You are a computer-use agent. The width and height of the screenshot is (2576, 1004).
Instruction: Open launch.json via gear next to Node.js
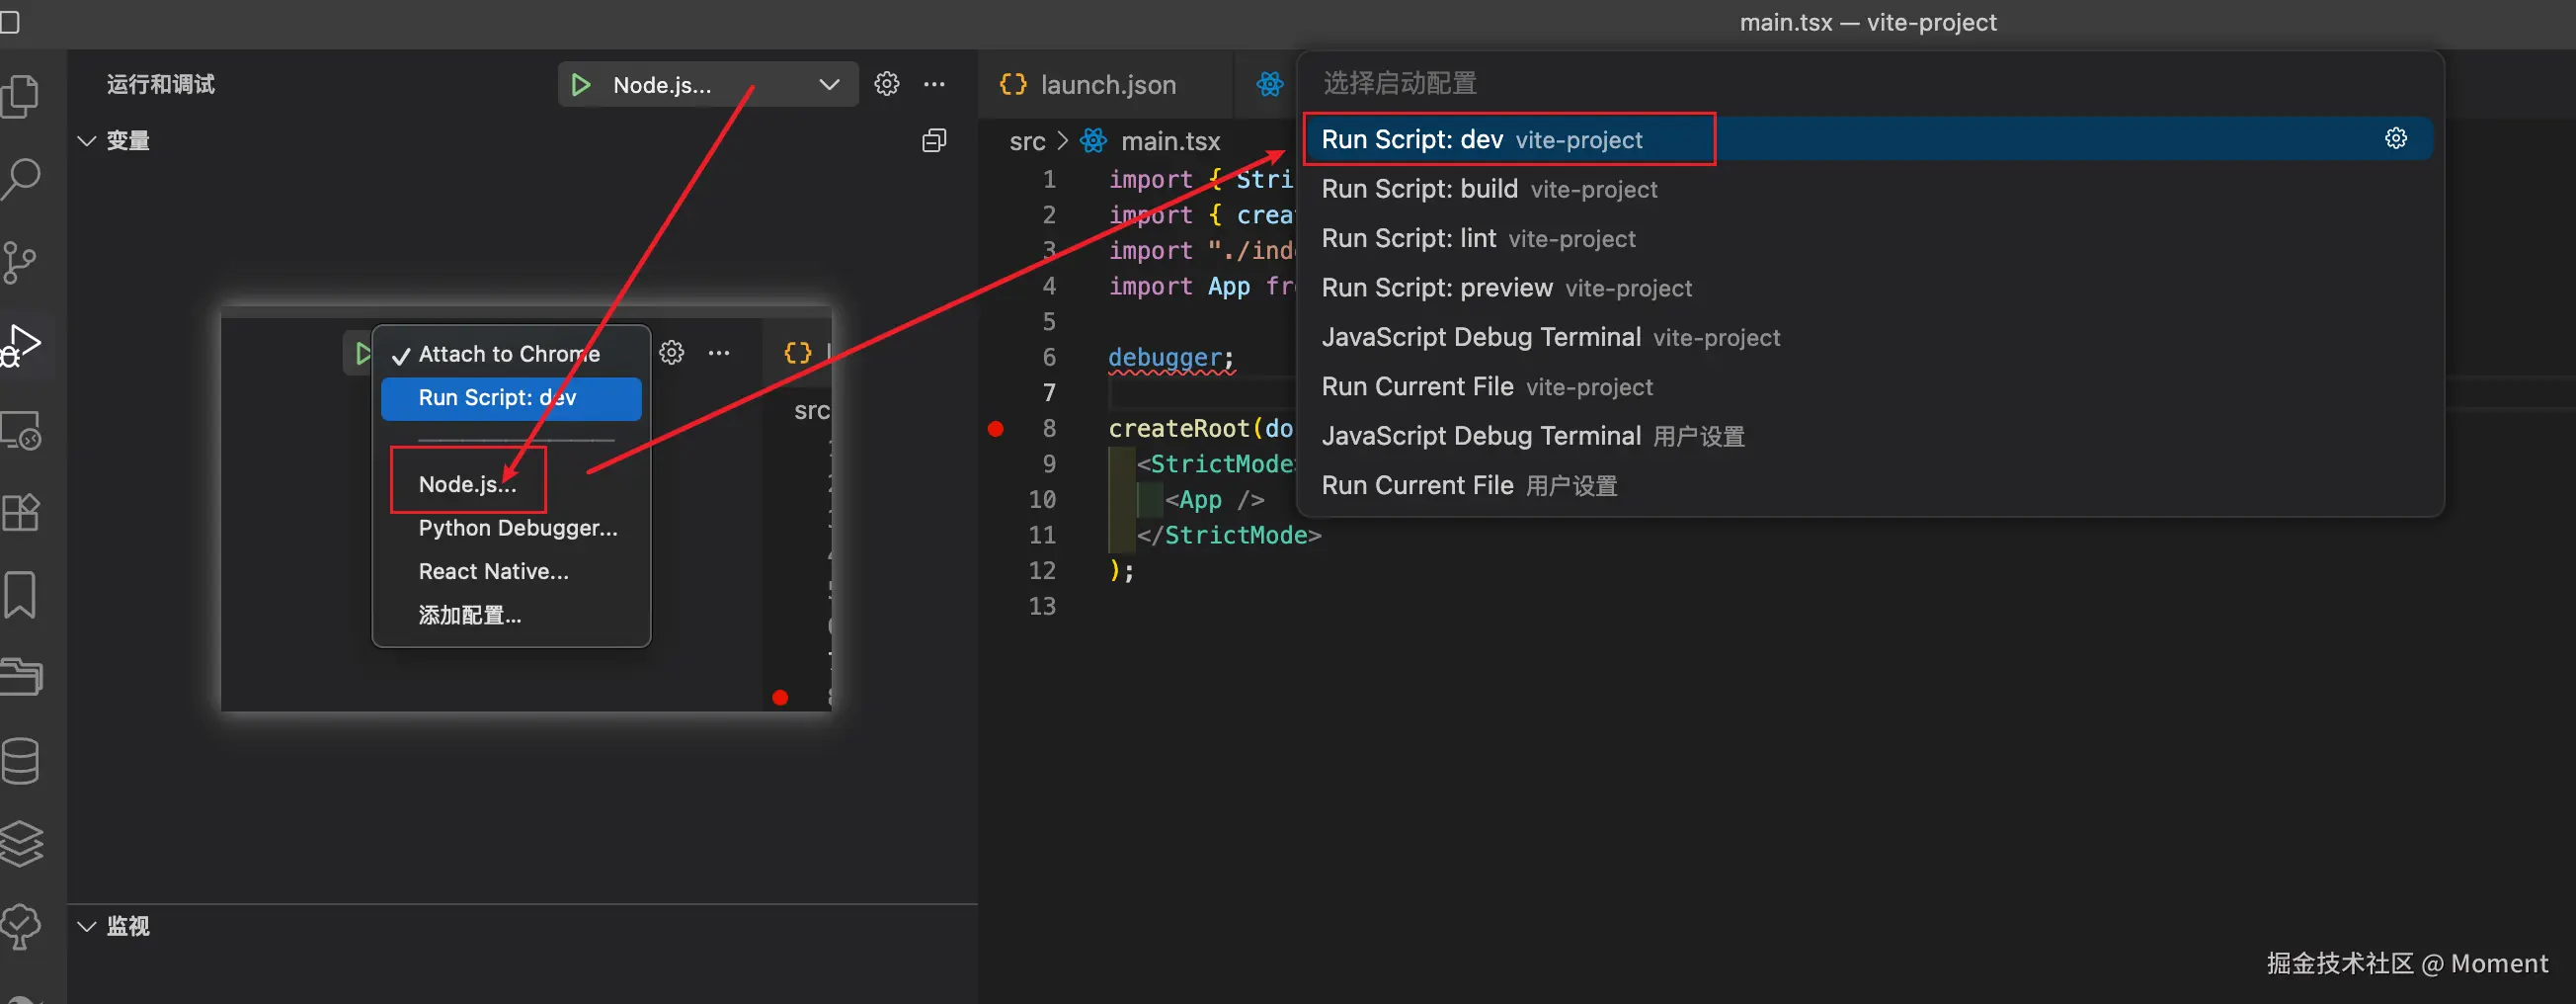click(886, 84)
